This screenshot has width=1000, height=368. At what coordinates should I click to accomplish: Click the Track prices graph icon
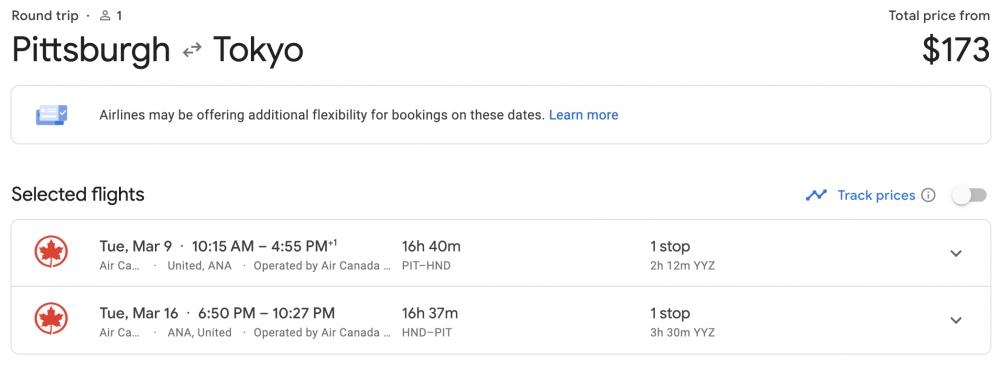(x=816, y=195)
